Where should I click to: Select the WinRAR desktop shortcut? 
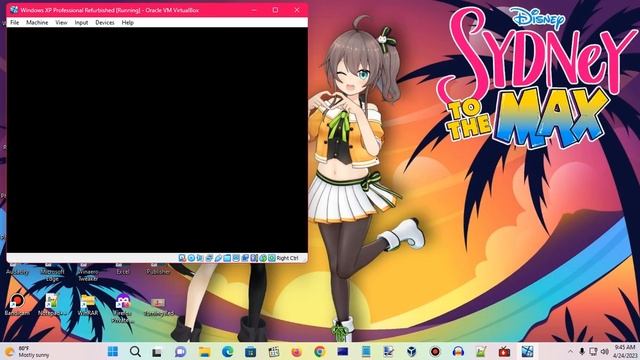click(87, 304)
